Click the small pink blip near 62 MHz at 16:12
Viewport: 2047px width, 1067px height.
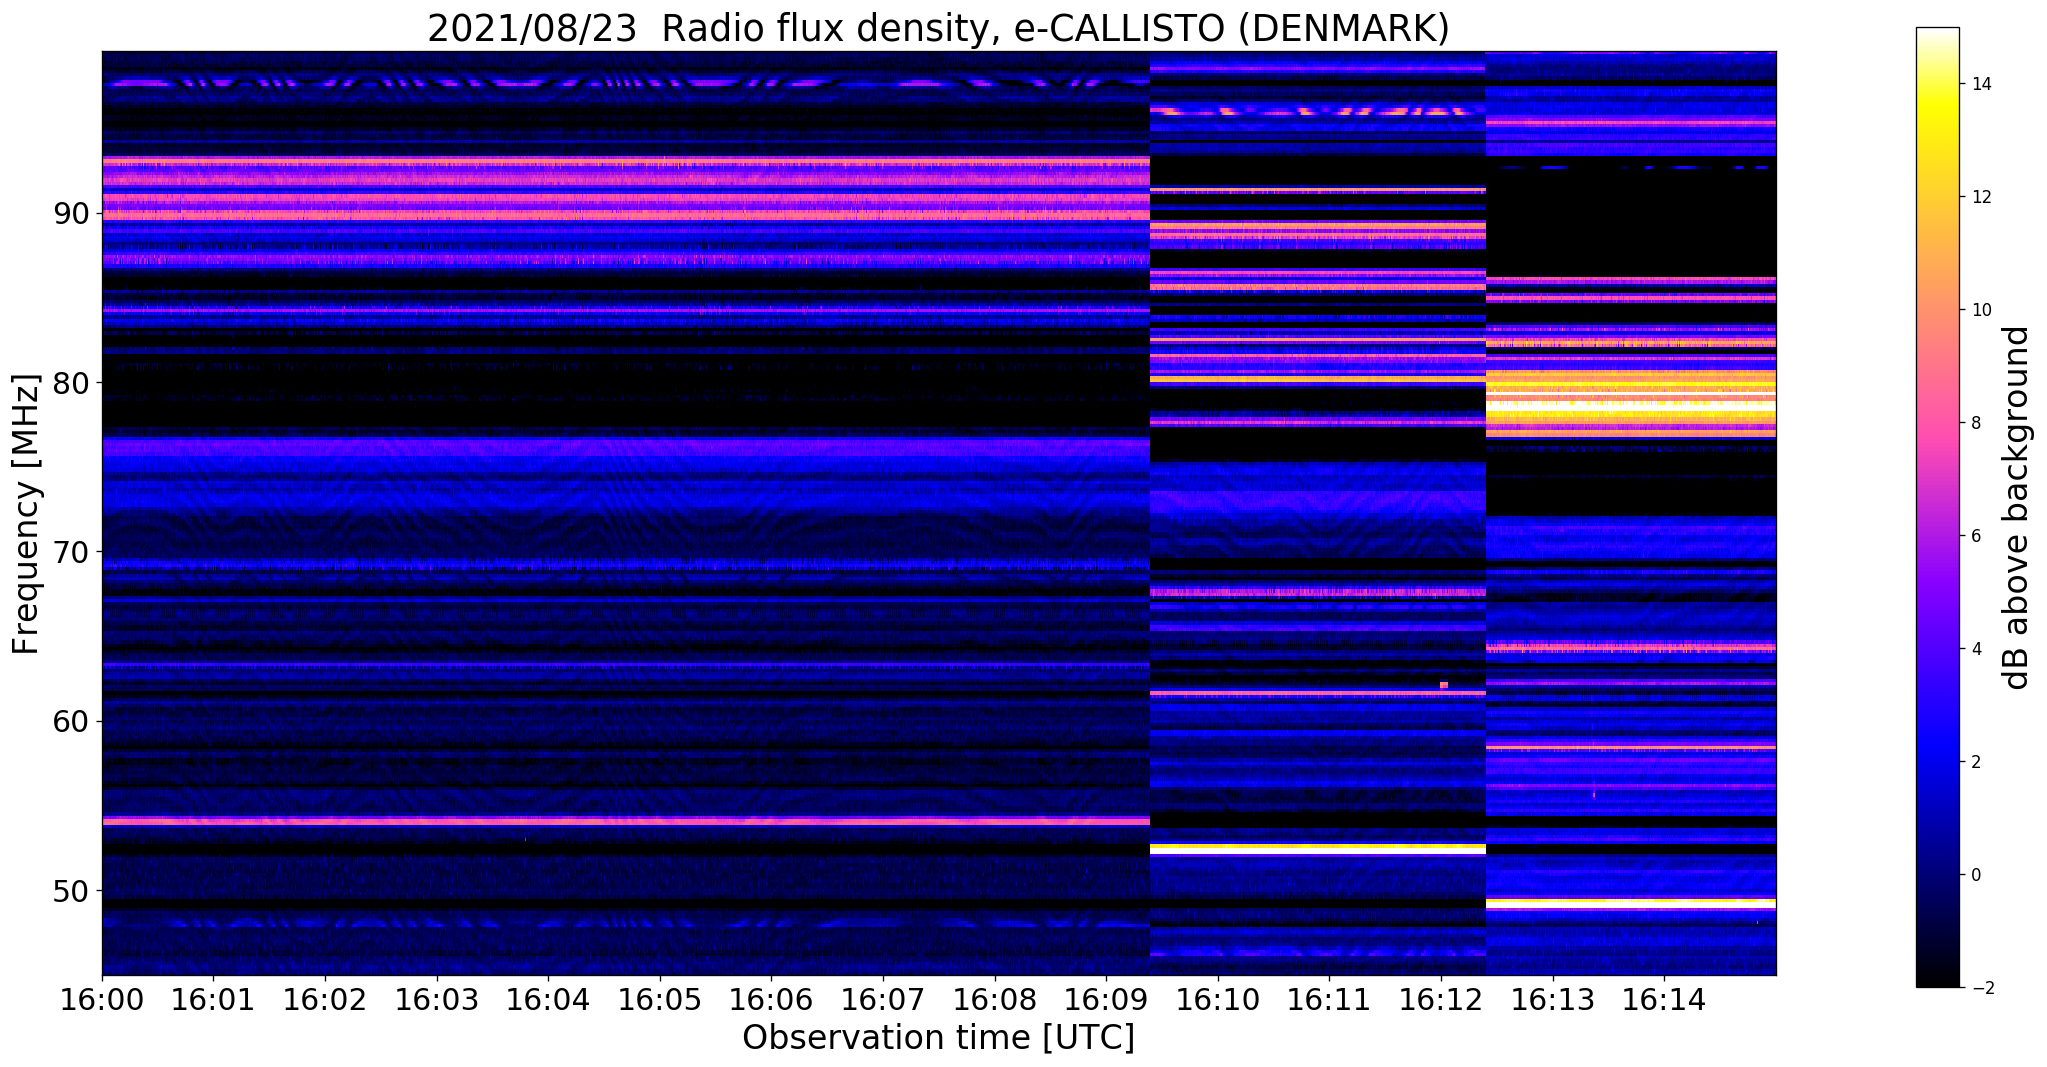click(1444, 685)
